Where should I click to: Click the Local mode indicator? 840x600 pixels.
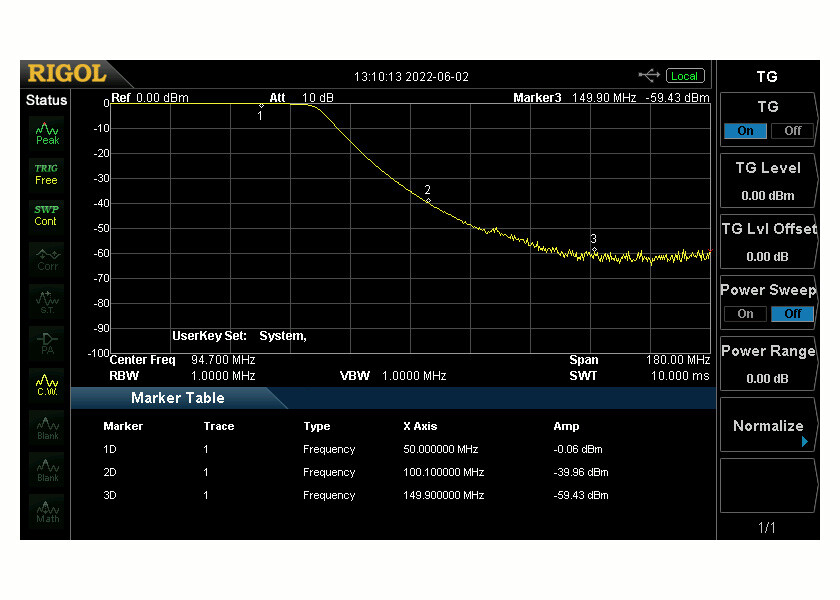(x=684, y=75)
